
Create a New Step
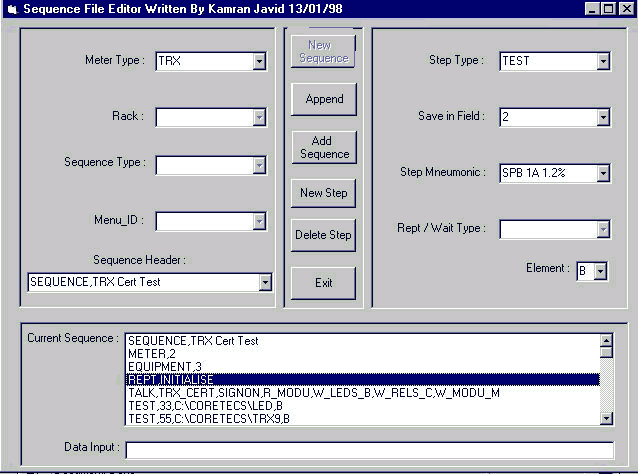(323, 193)
